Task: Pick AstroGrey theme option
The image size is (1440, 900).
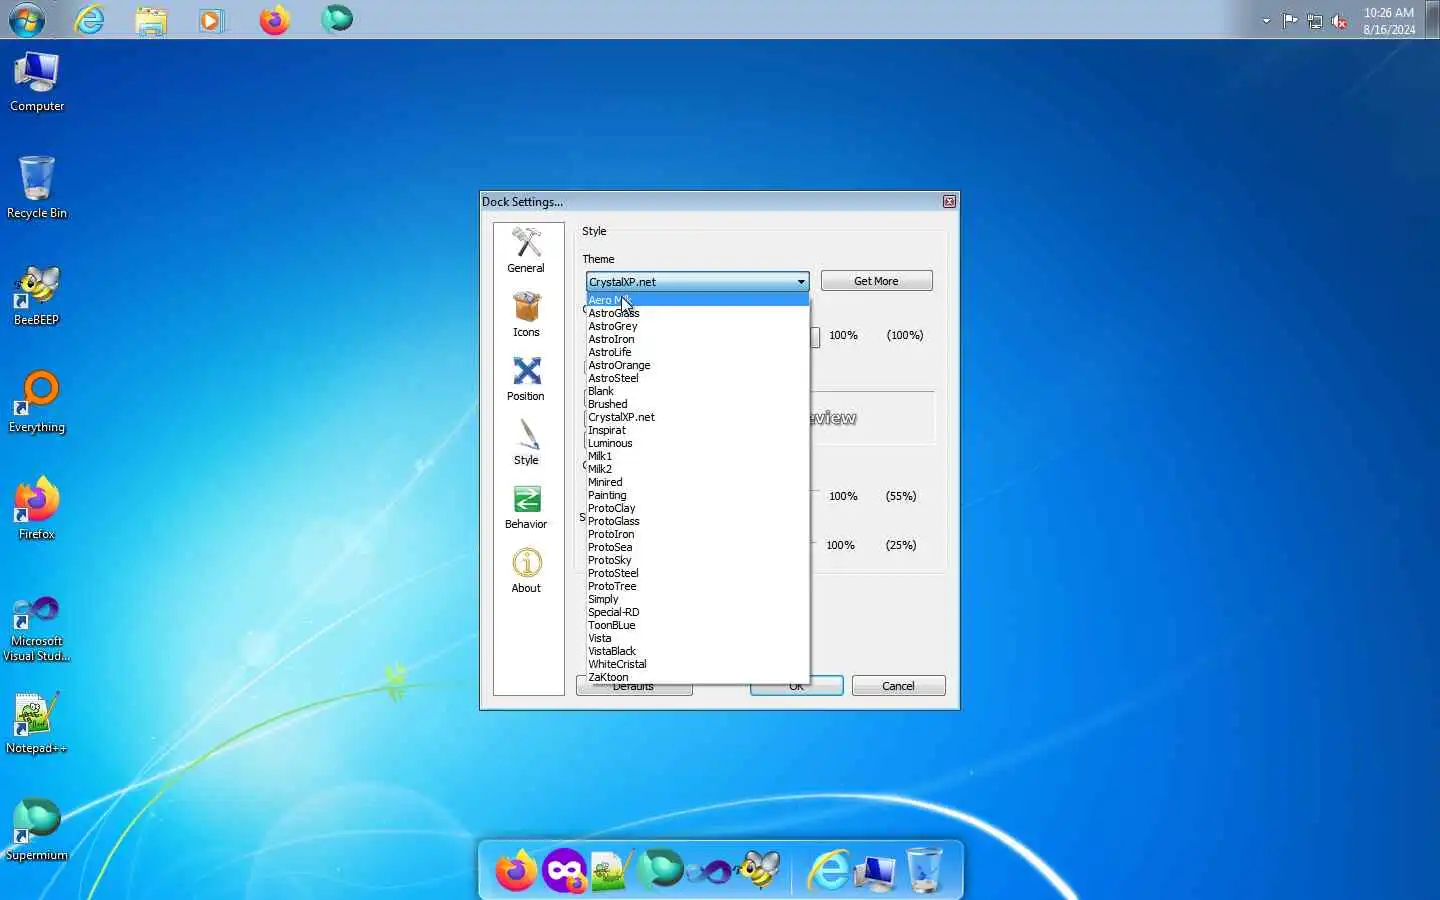Action: click(697, 326)
